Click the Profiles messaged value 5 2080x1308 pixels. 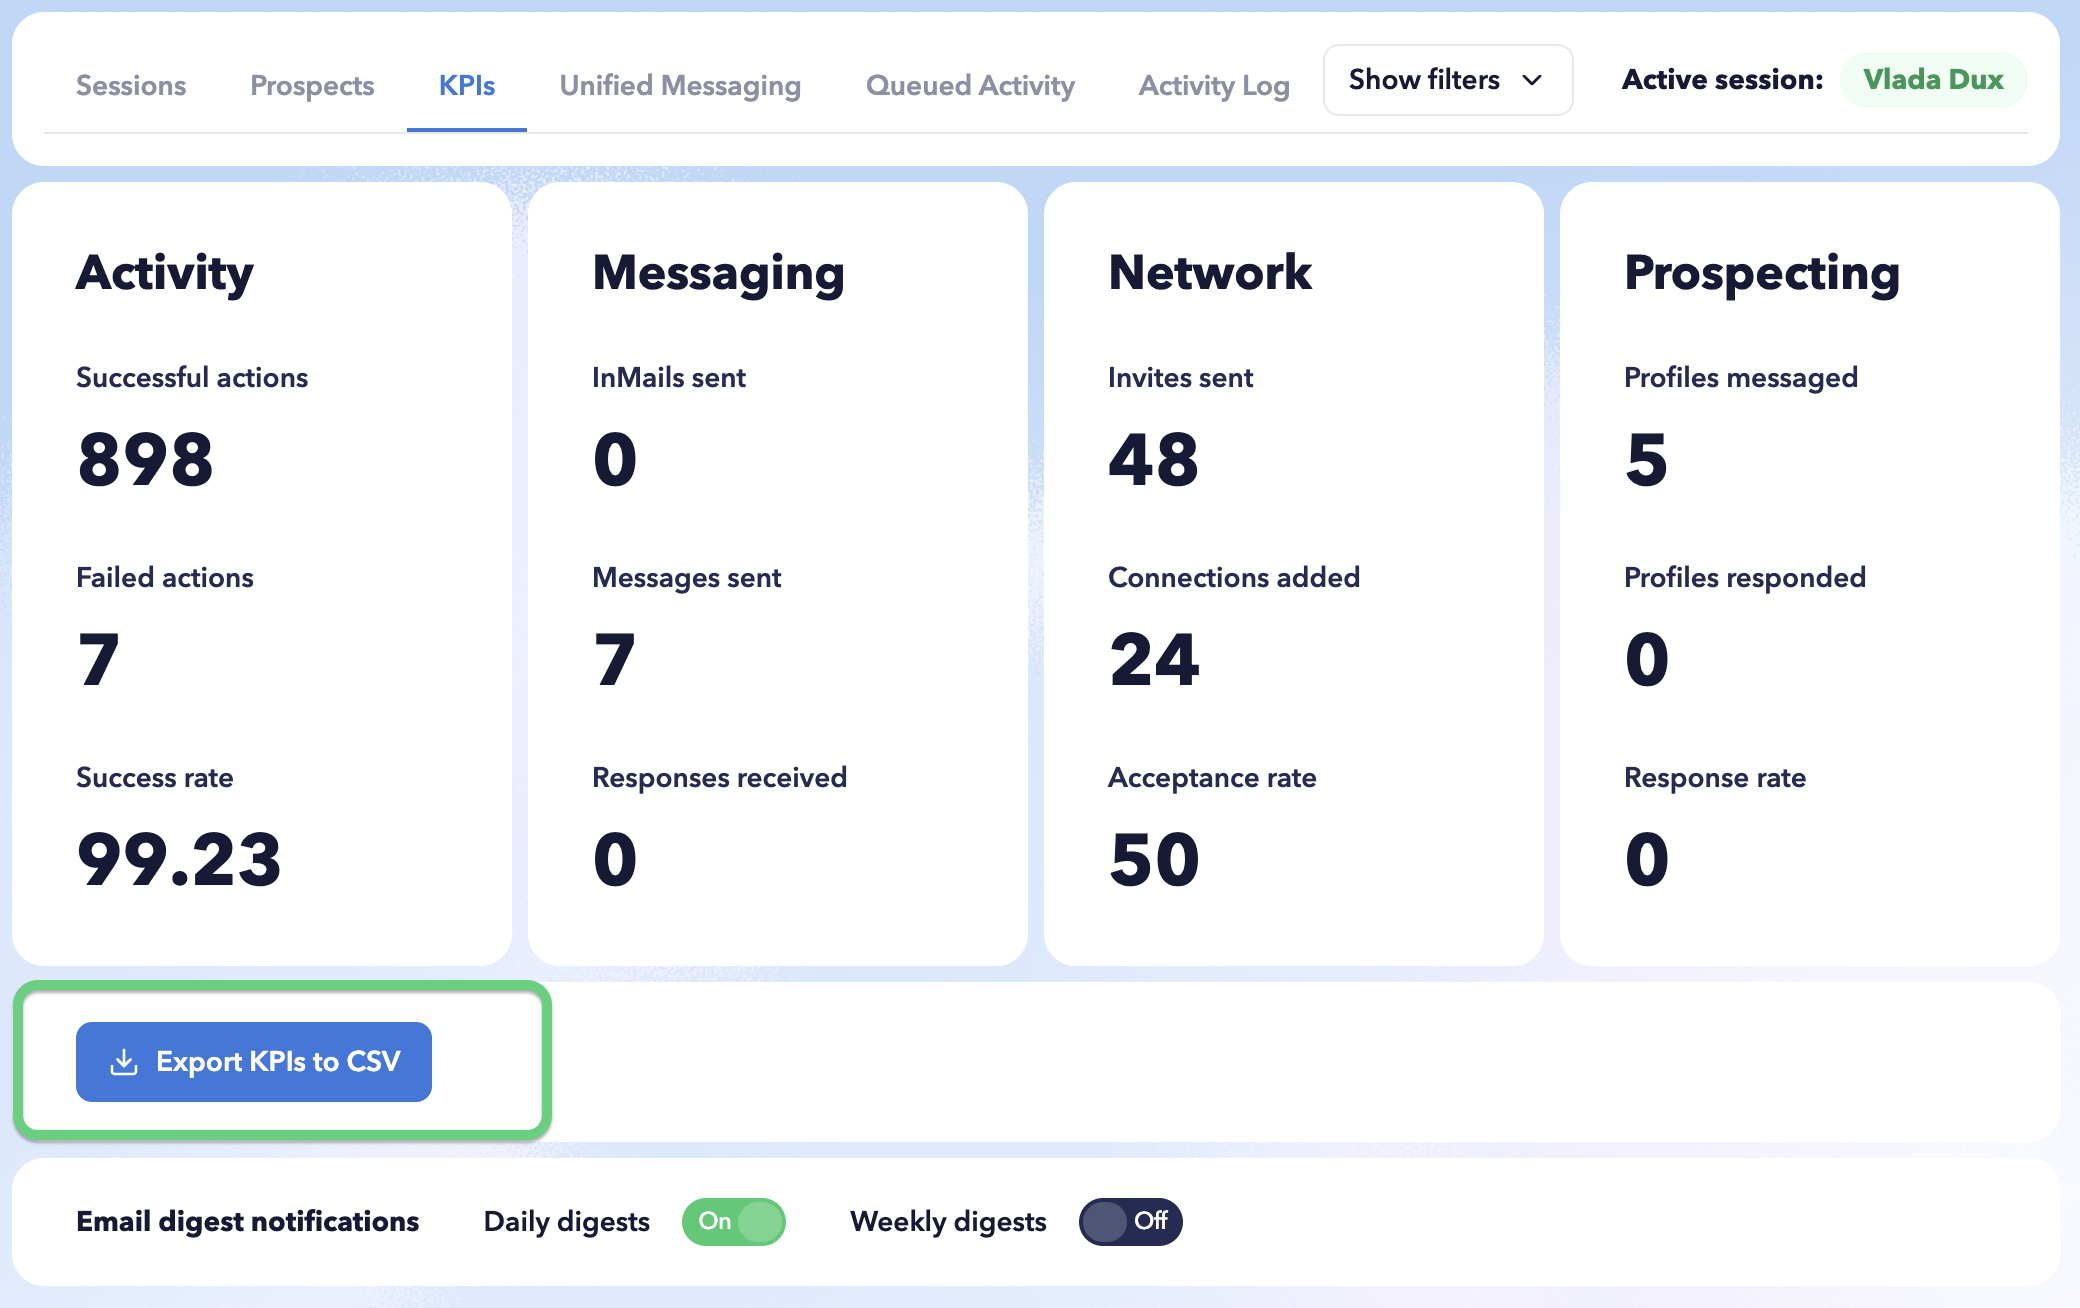pos(1647,460)
